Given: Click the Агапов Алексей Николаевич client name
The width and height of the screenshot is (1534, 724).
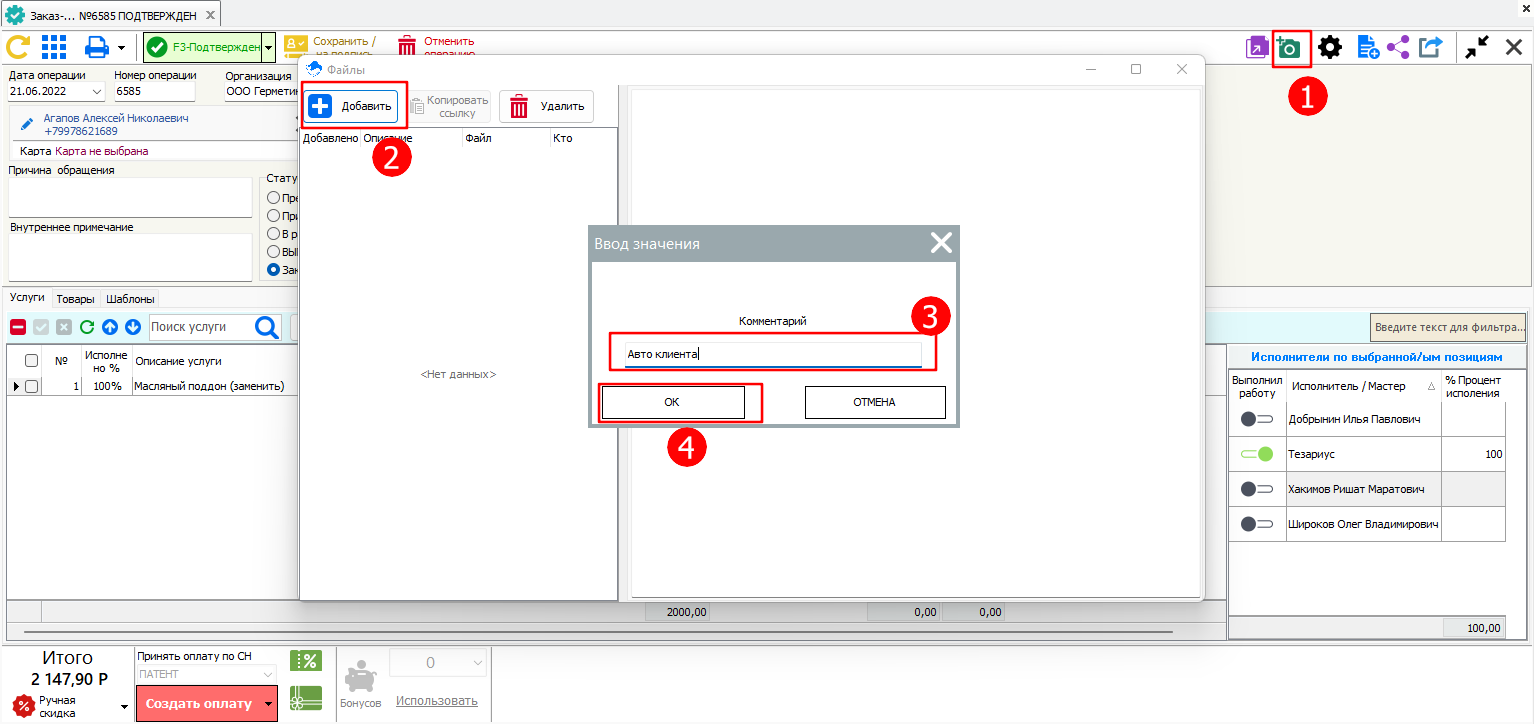Looking at the screenshot, I should pyautogui.click(x=116, y=118).
